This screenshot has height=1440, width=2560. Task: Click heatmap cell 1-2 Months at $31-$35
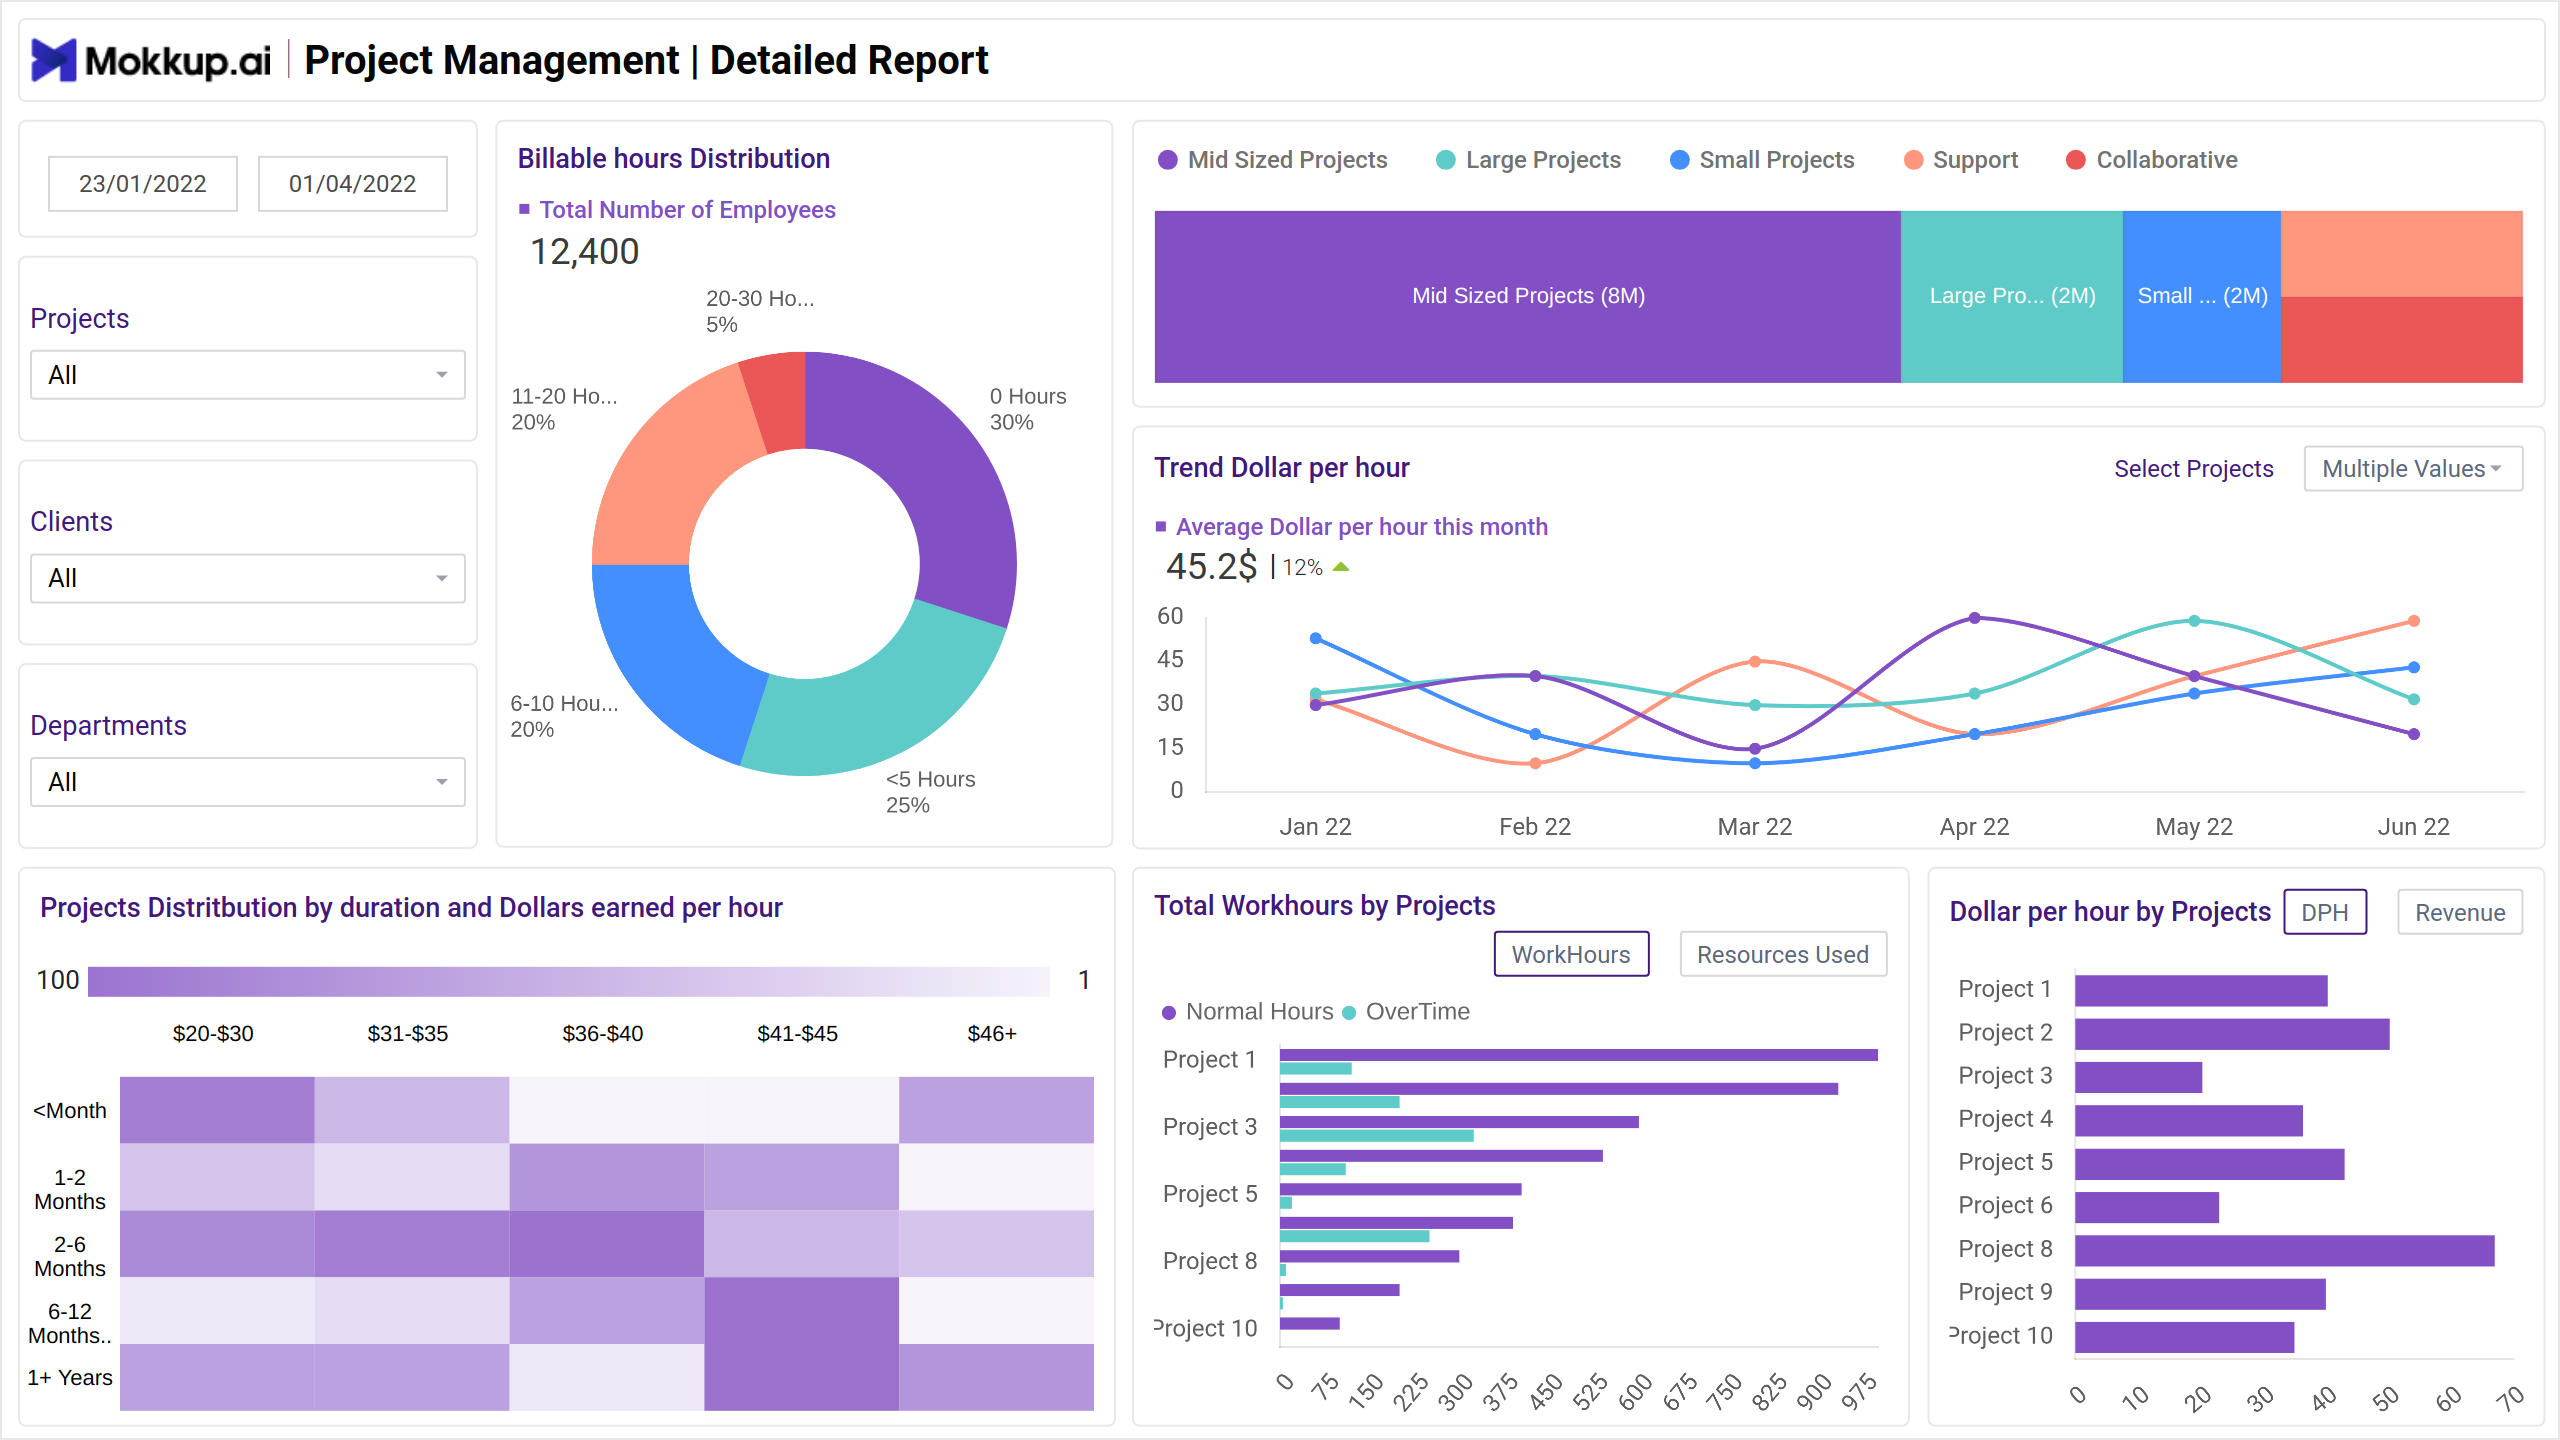412,1177
